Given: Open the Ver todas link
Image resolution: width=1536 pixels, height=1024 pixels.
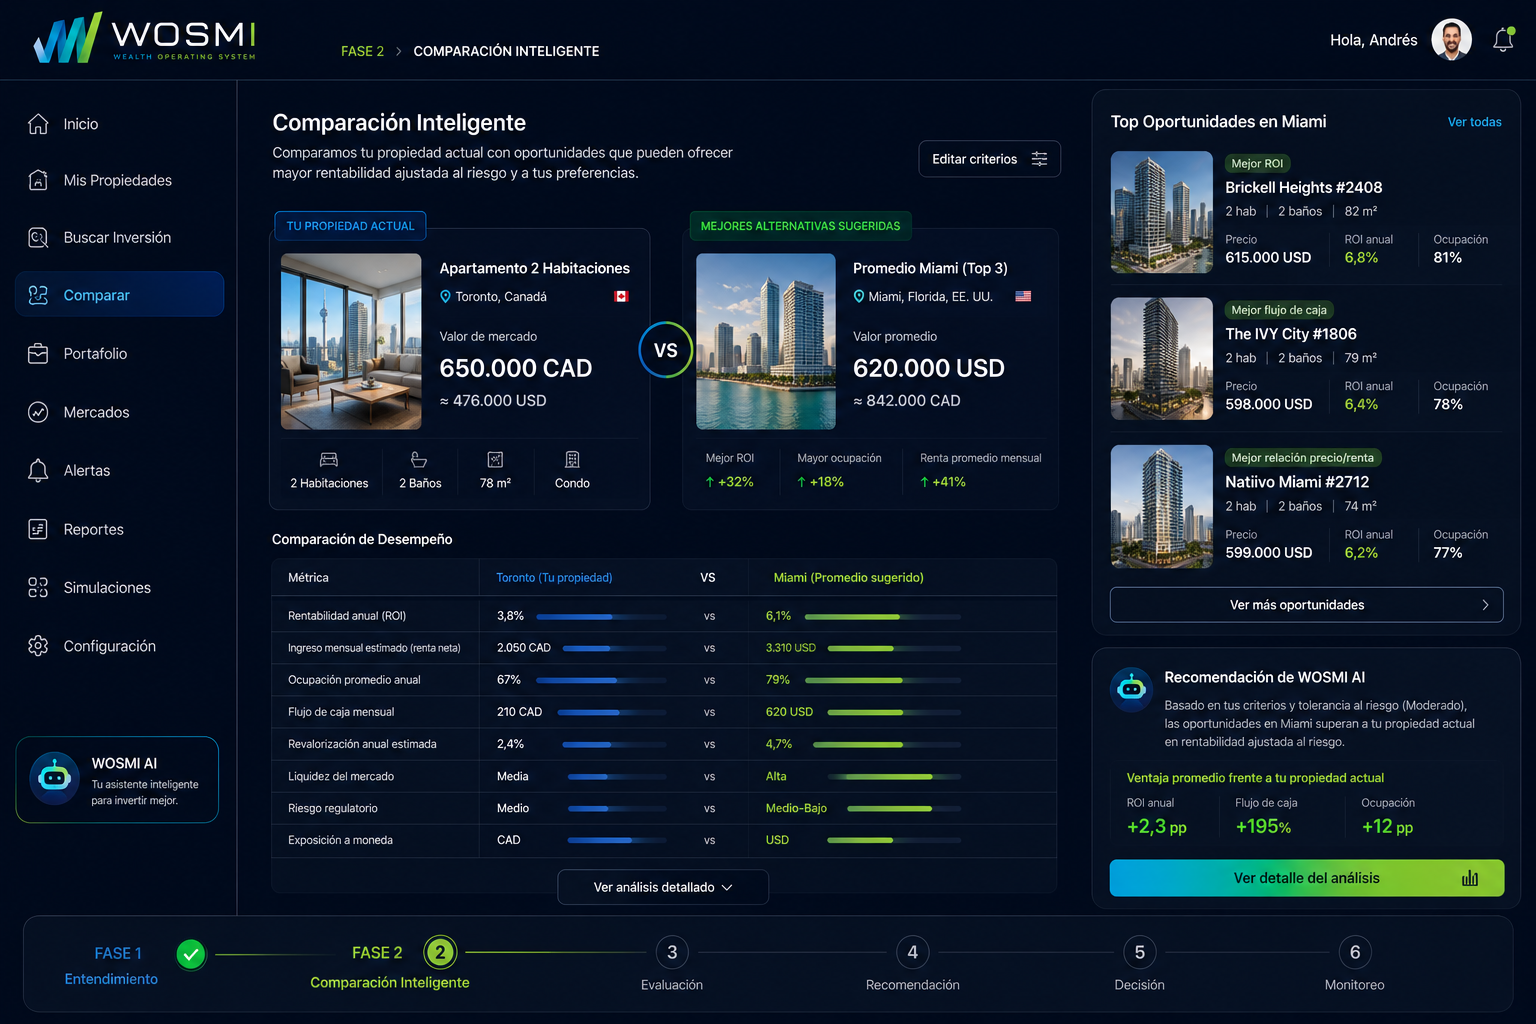Looking at the screenshot, I should pos(1475,122).
